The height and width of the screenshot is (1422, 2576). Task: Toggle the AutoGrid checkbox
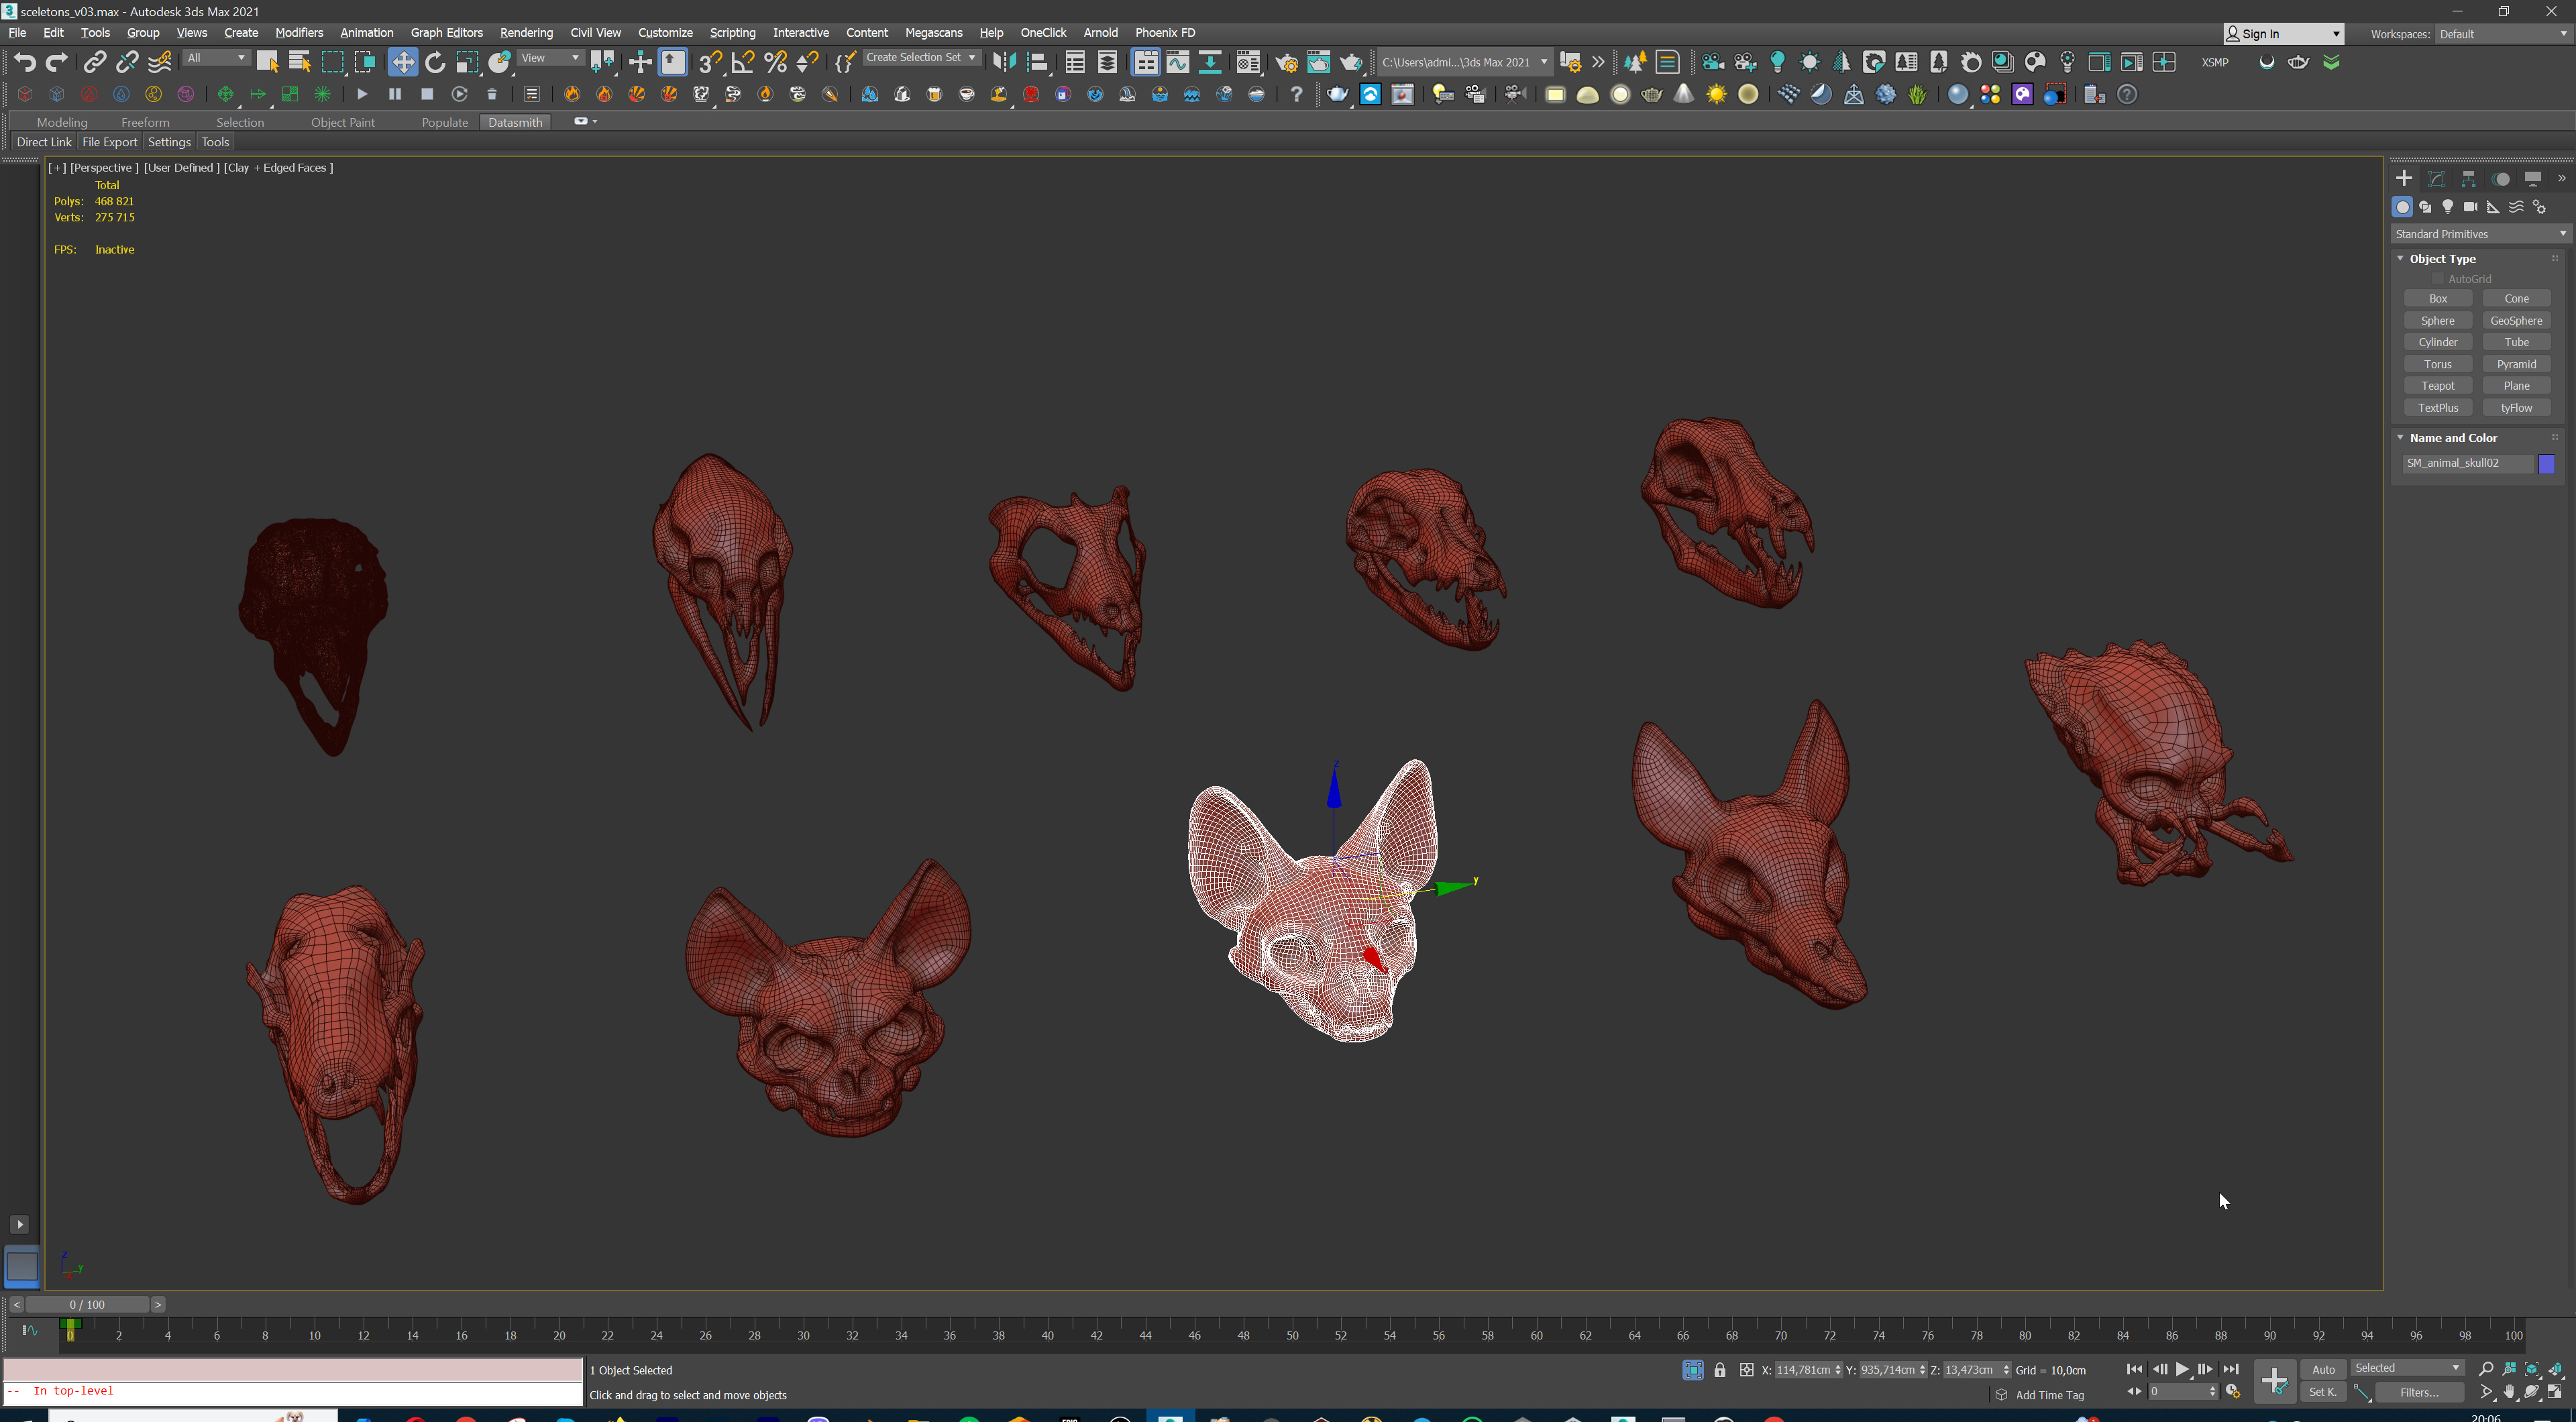point(2437,279)
